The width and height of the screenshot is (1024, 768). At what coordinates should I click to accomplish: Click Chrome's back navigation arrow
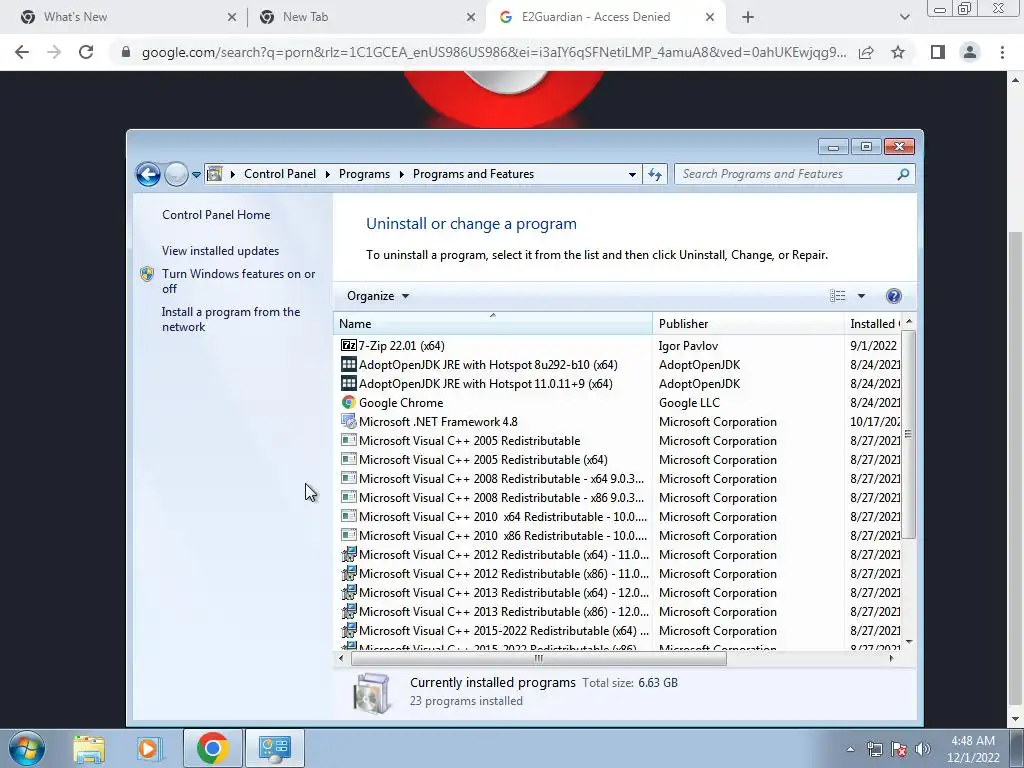point(22,52)
